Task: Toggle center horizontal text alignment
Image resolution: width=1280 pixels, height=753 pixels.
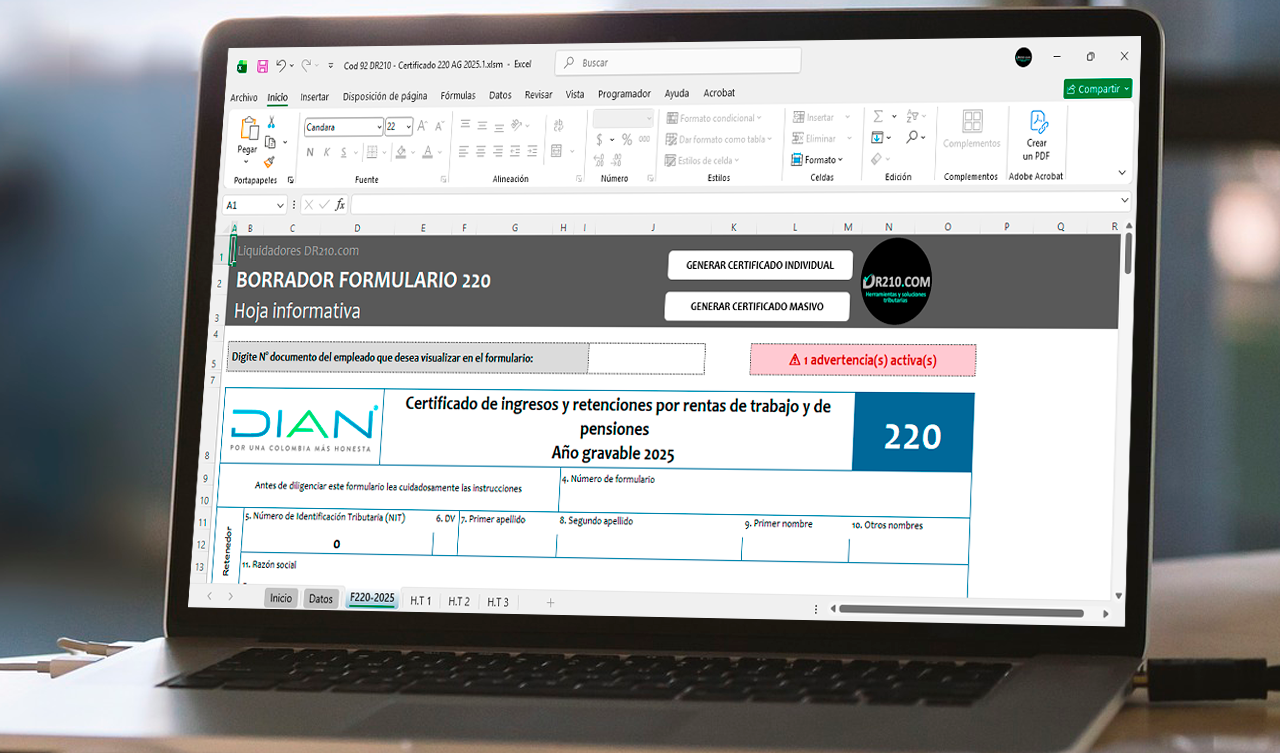Action: coord(481,152)
